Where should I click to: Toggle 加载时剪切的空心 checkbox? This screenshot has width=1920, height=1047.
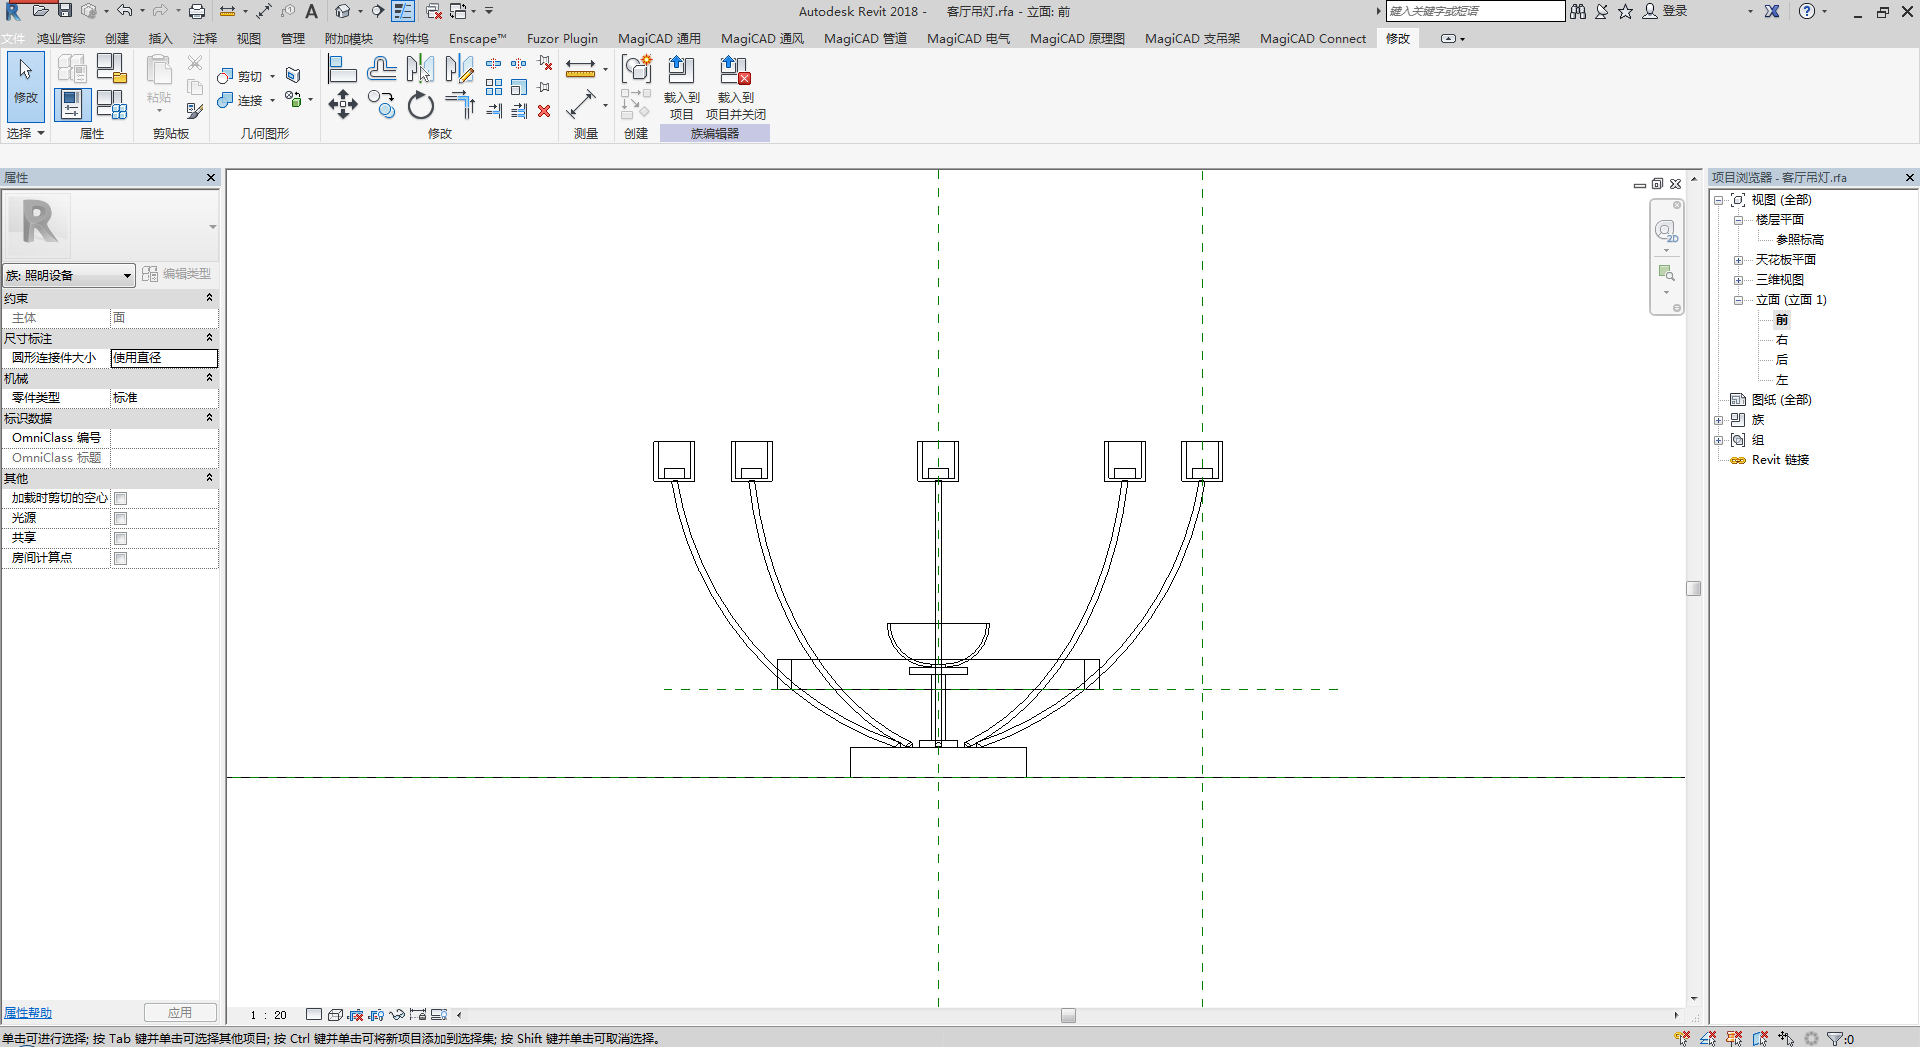tap(120, 498)
